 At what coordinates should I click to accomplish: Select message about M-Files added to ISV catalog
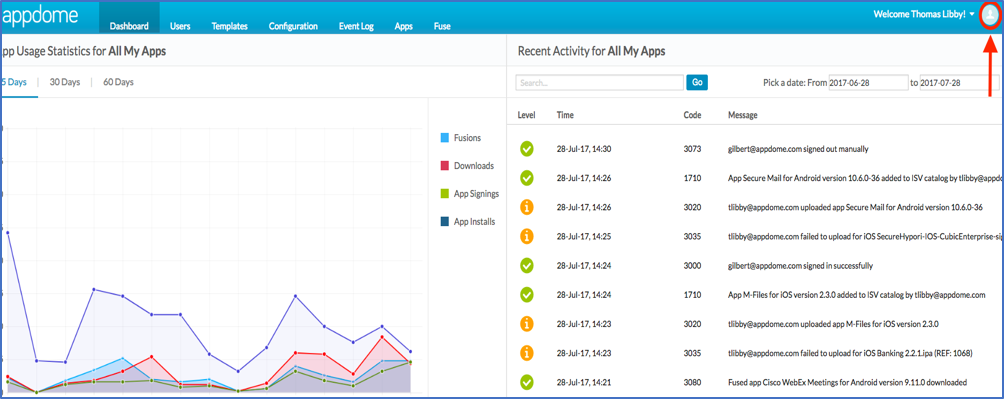857,295
